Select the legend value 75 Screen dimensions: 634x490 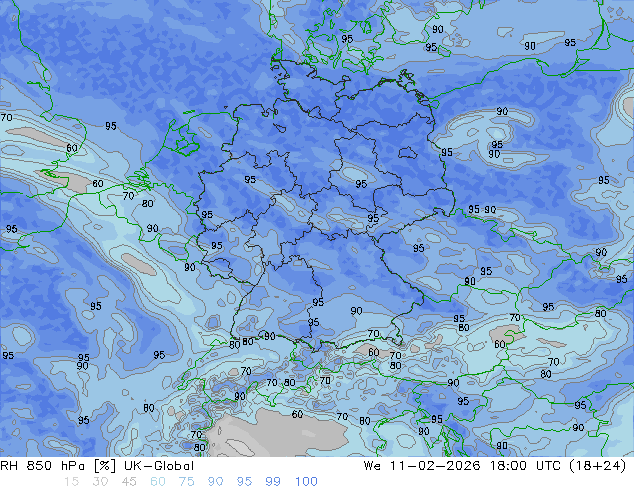tap(186, 482)
